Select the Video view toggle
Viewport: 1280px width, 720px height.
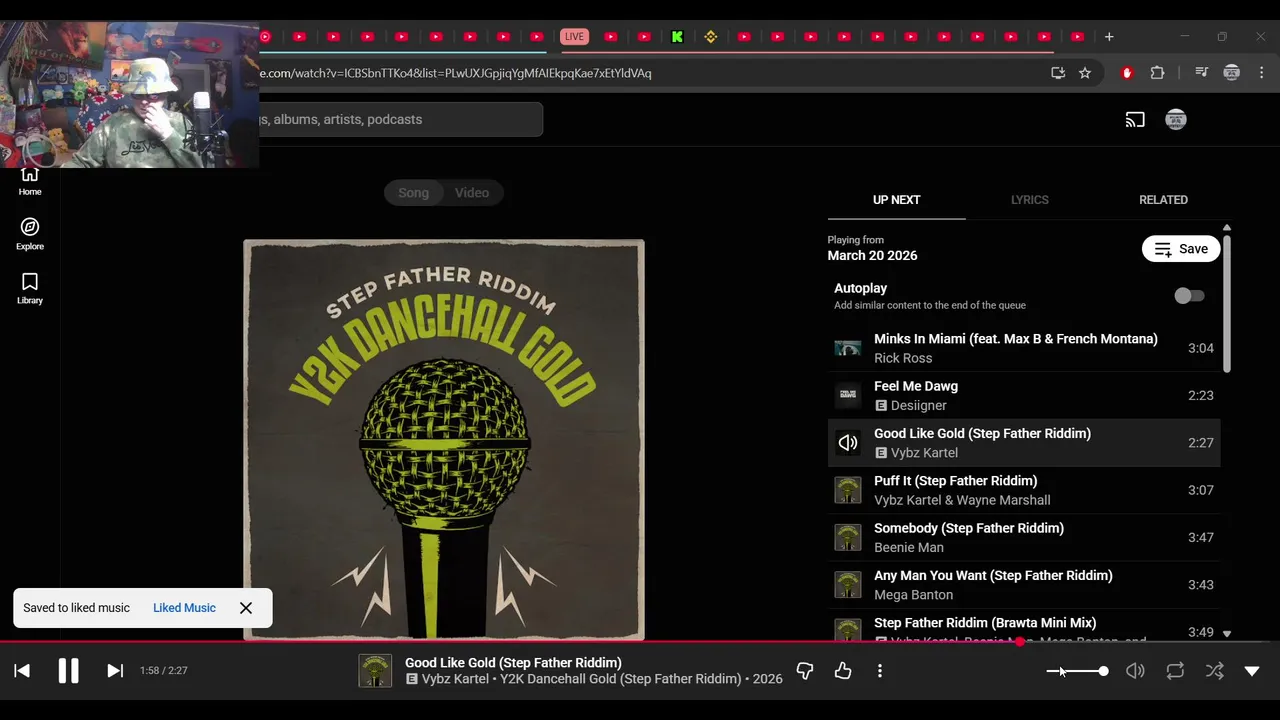472,193
